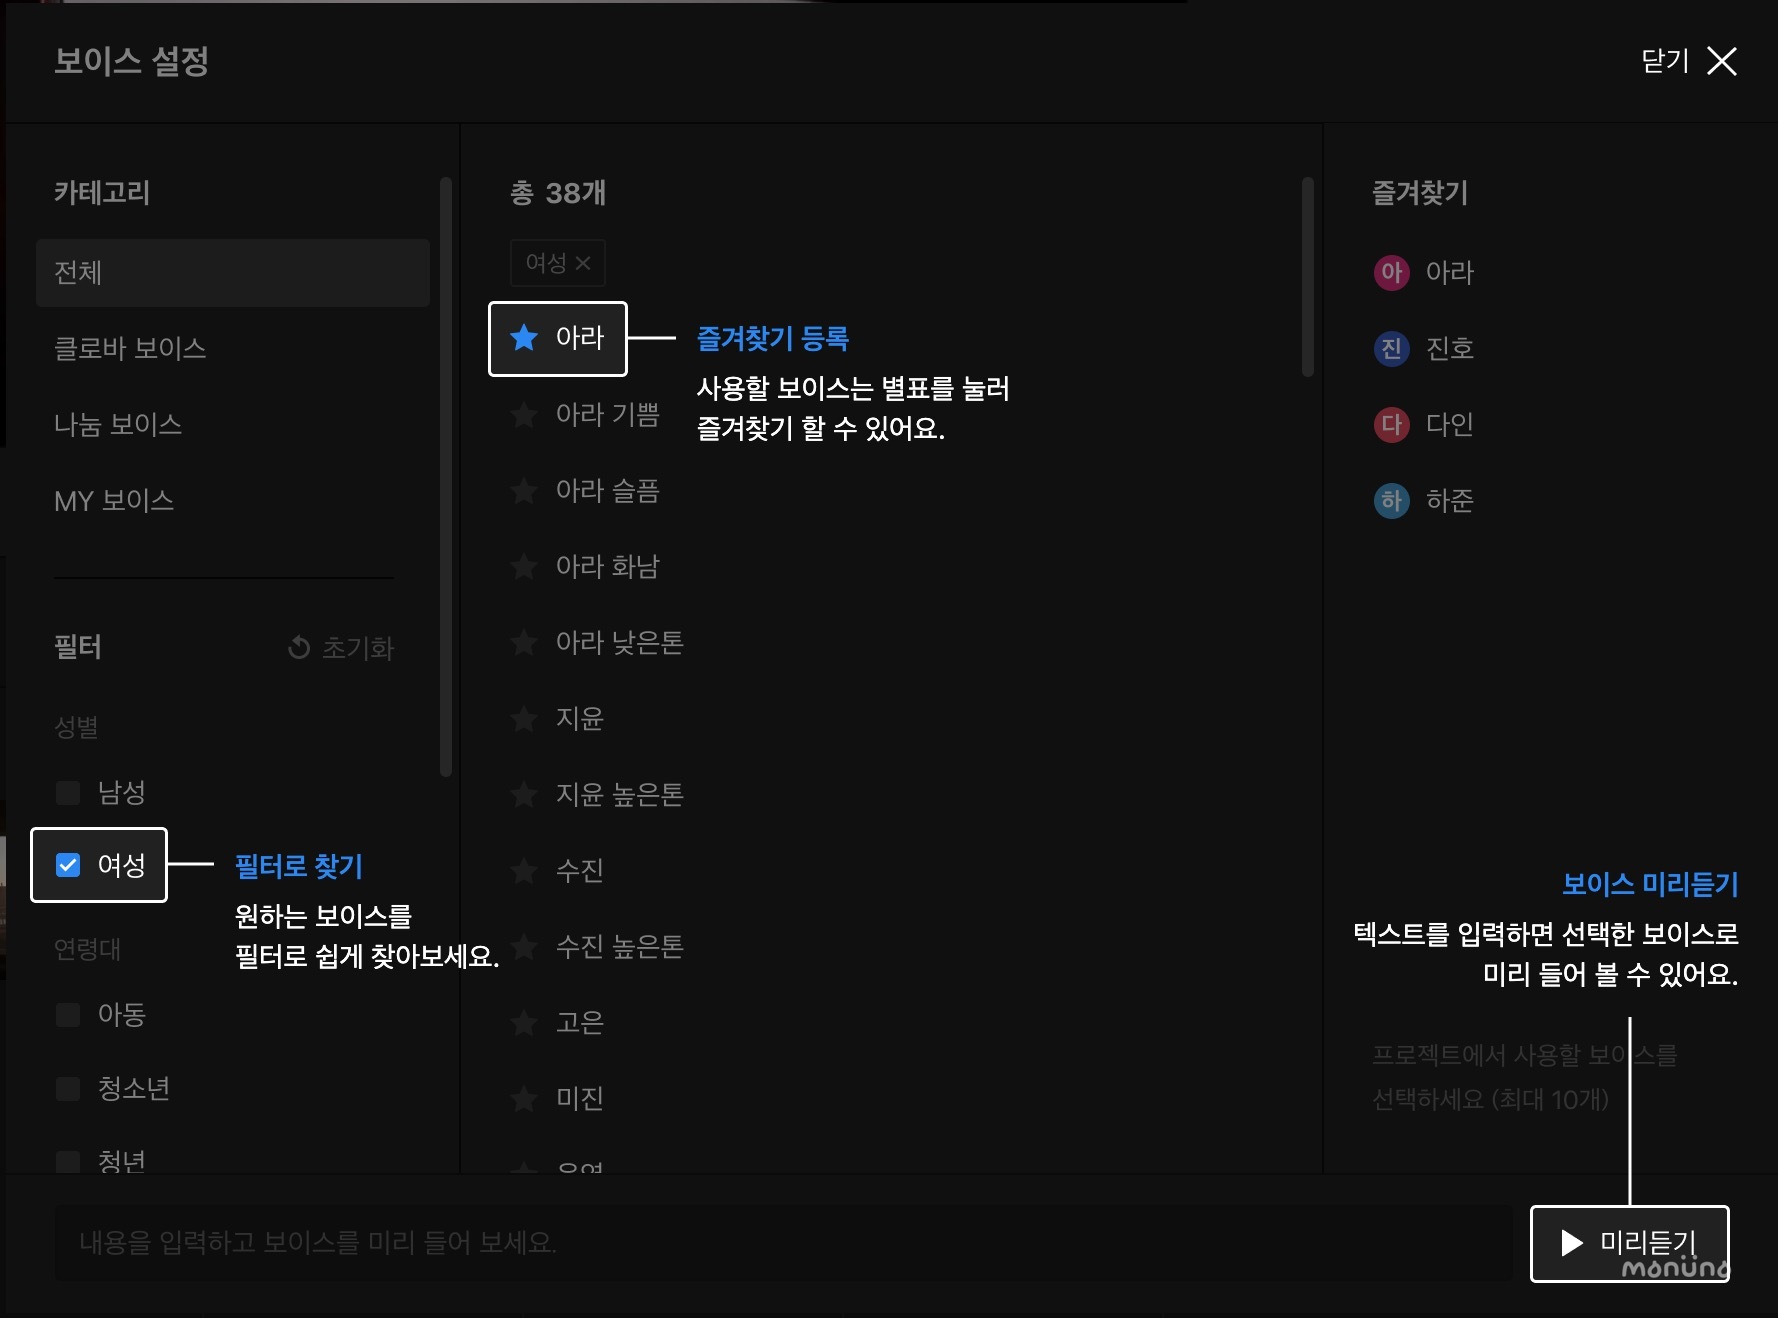This screenshot has height=1318, width=1778.
Task: Choose favorite voice 하준
Action: pos(1450,500)
